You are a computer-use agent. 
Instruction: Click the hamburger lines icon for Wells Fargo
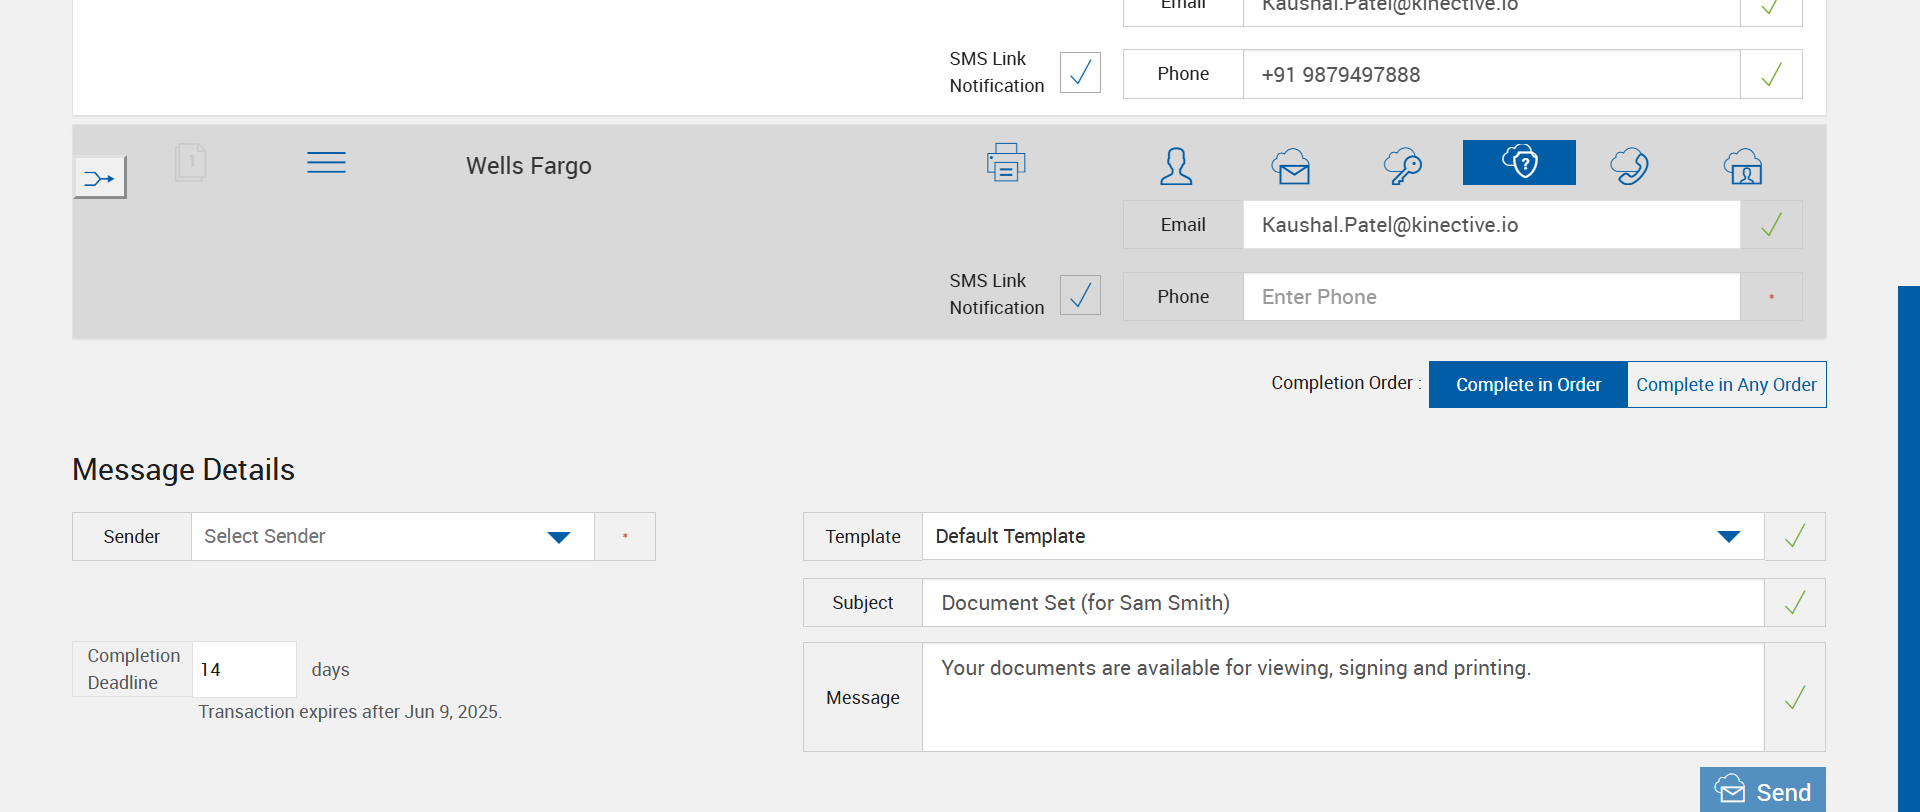[326, 163]
